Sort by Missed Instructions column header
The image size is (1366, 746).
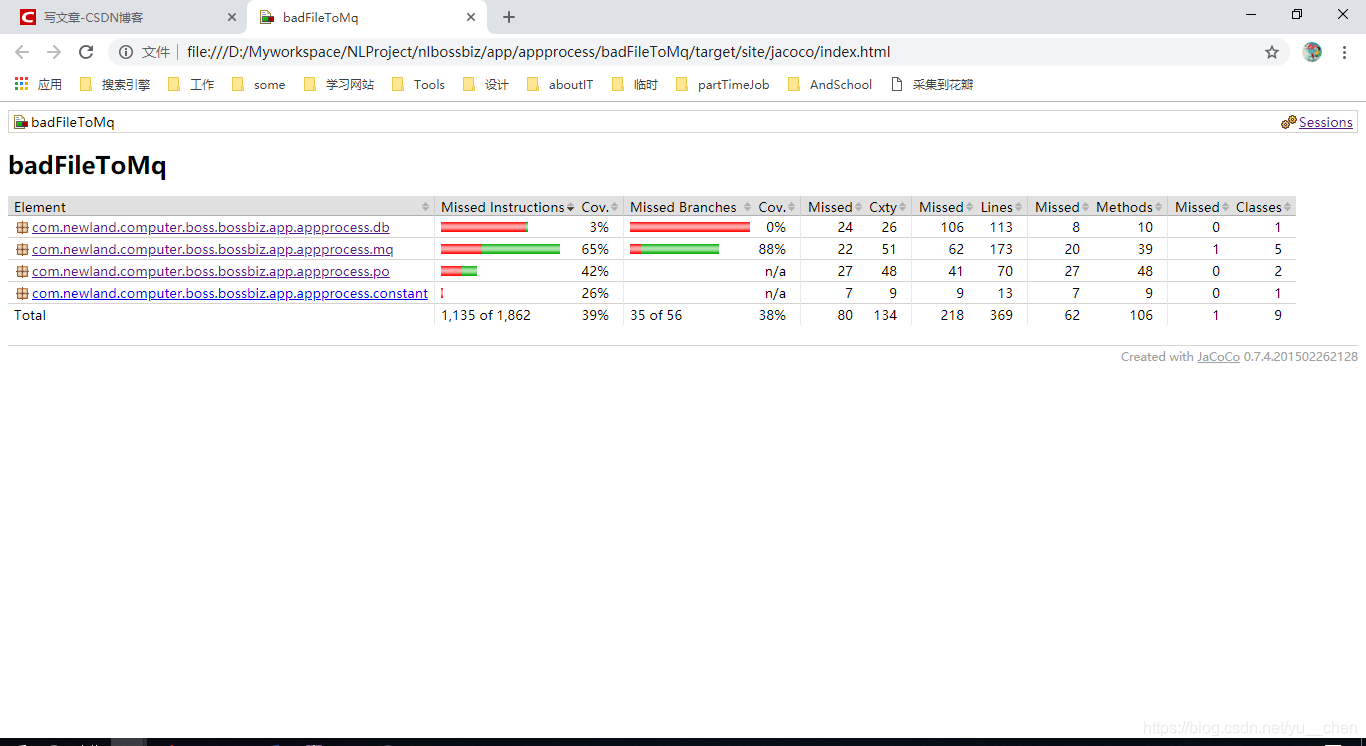pos(506,207)
